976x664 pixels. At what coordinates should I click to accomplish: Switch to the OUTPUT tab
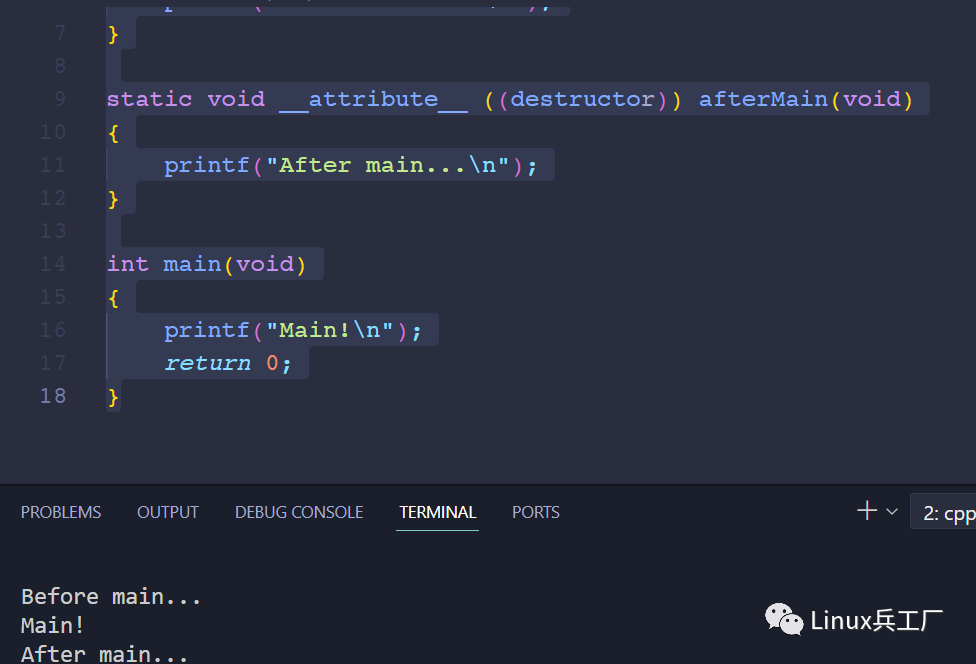click(x=167, y=512)
